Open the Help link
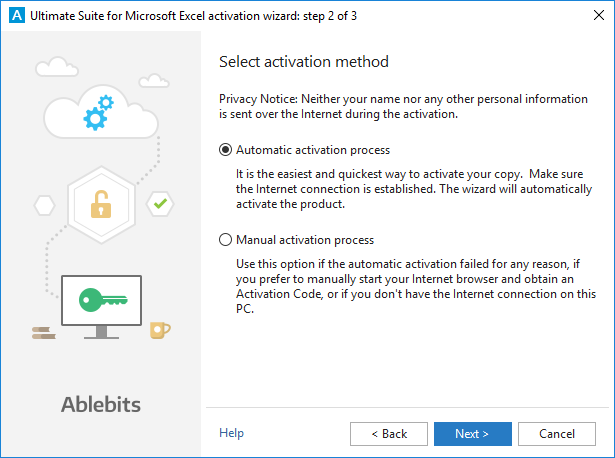The width and height of the screenshot is (615, 458). pyautogui.click(x=231, y=433)
